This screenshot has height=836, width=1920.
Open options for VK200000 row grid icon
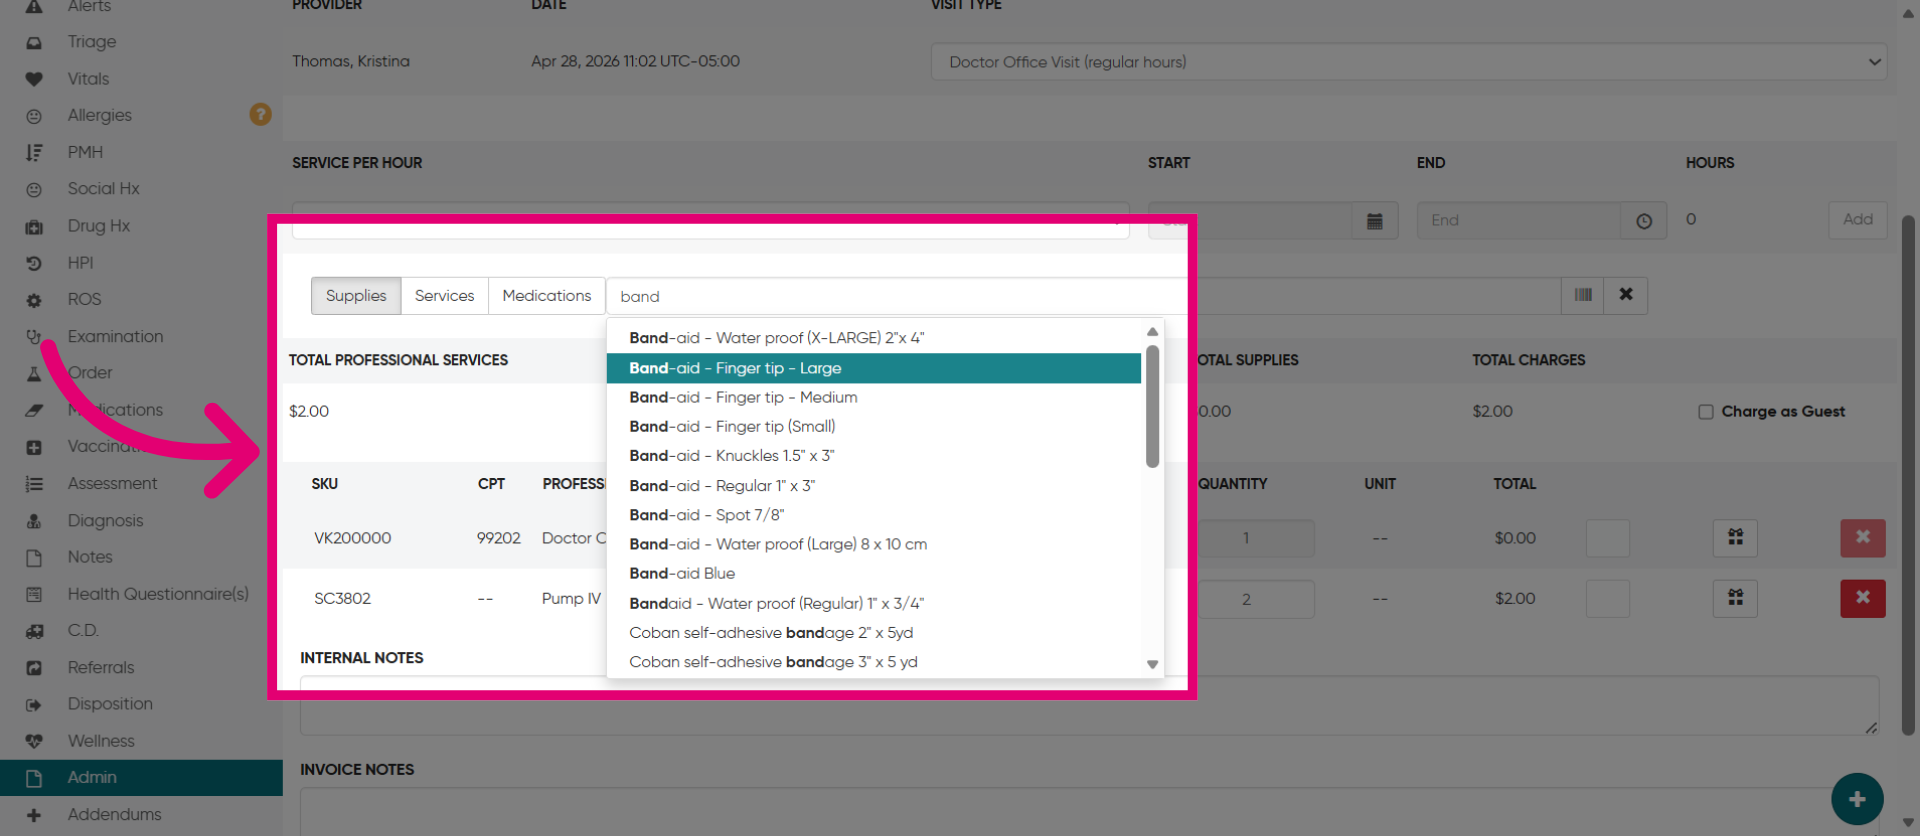1735,538
